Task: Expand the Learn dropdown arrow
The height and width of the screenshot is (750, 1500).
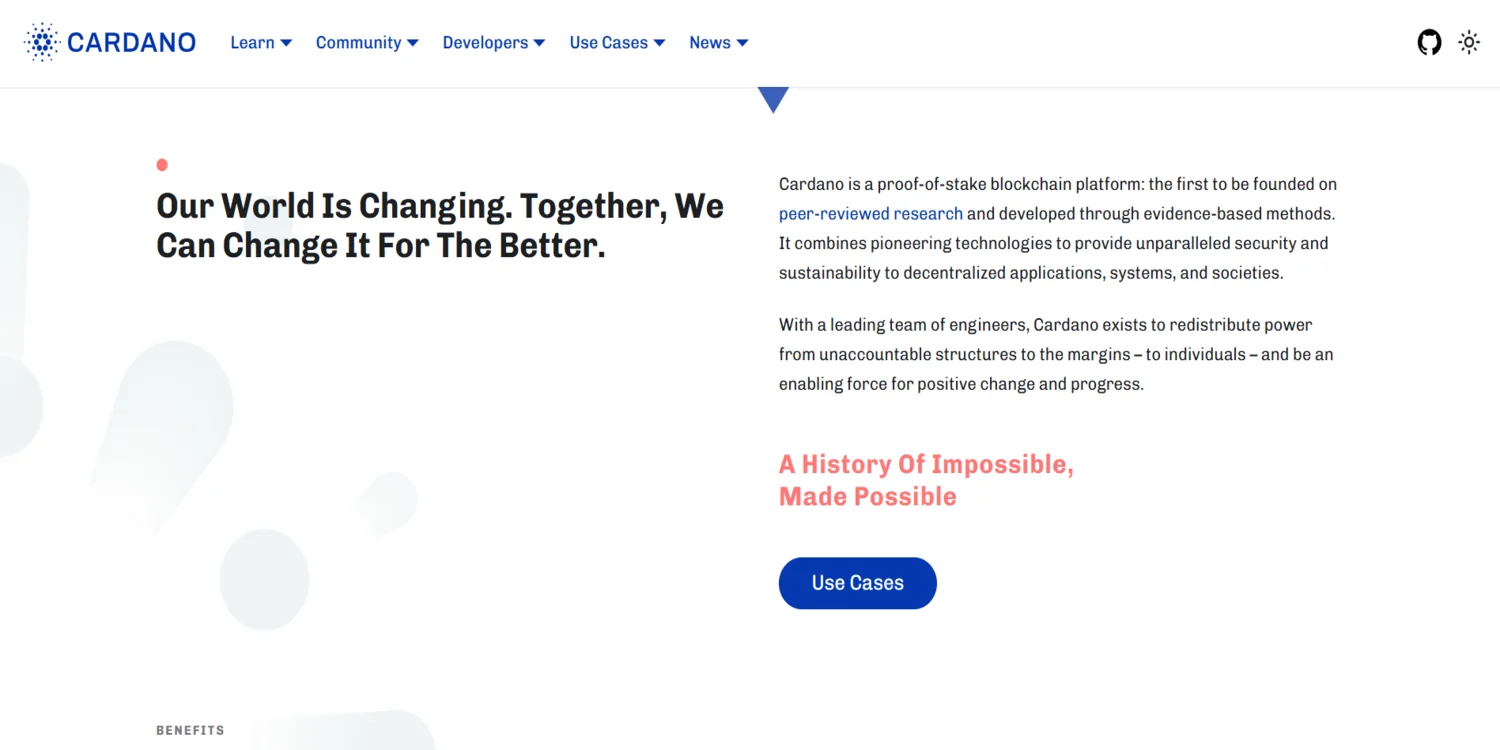Action: (286, 43)
